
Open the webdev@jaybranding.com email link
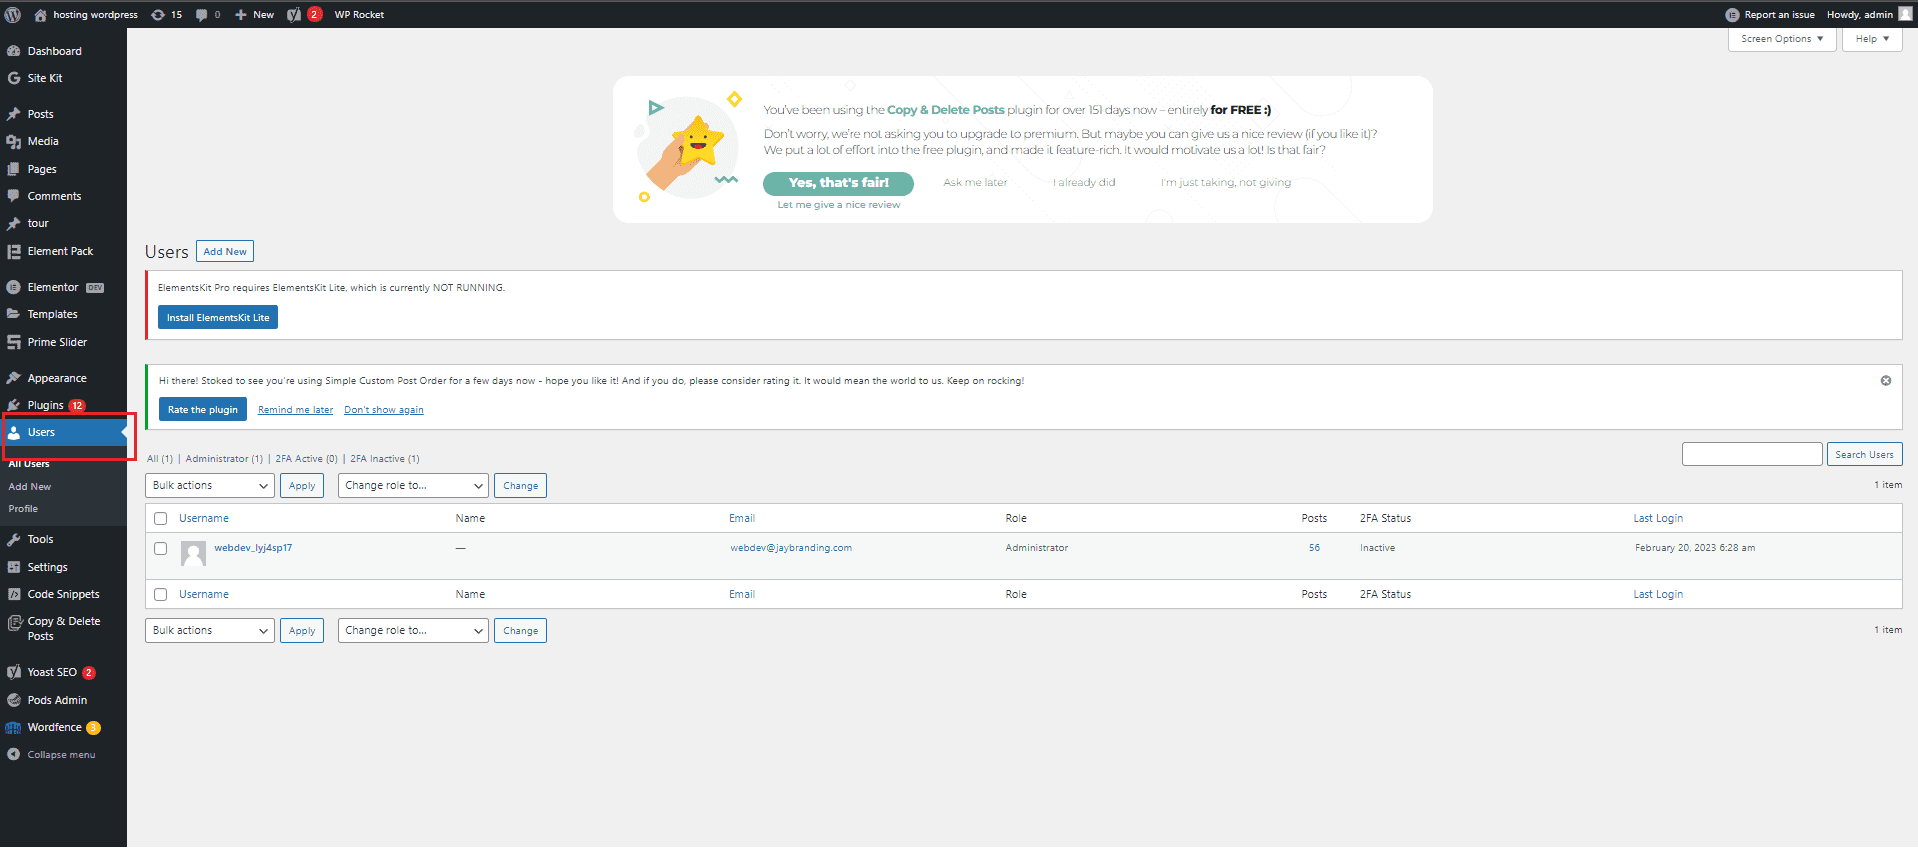click(x=791, y=548)
